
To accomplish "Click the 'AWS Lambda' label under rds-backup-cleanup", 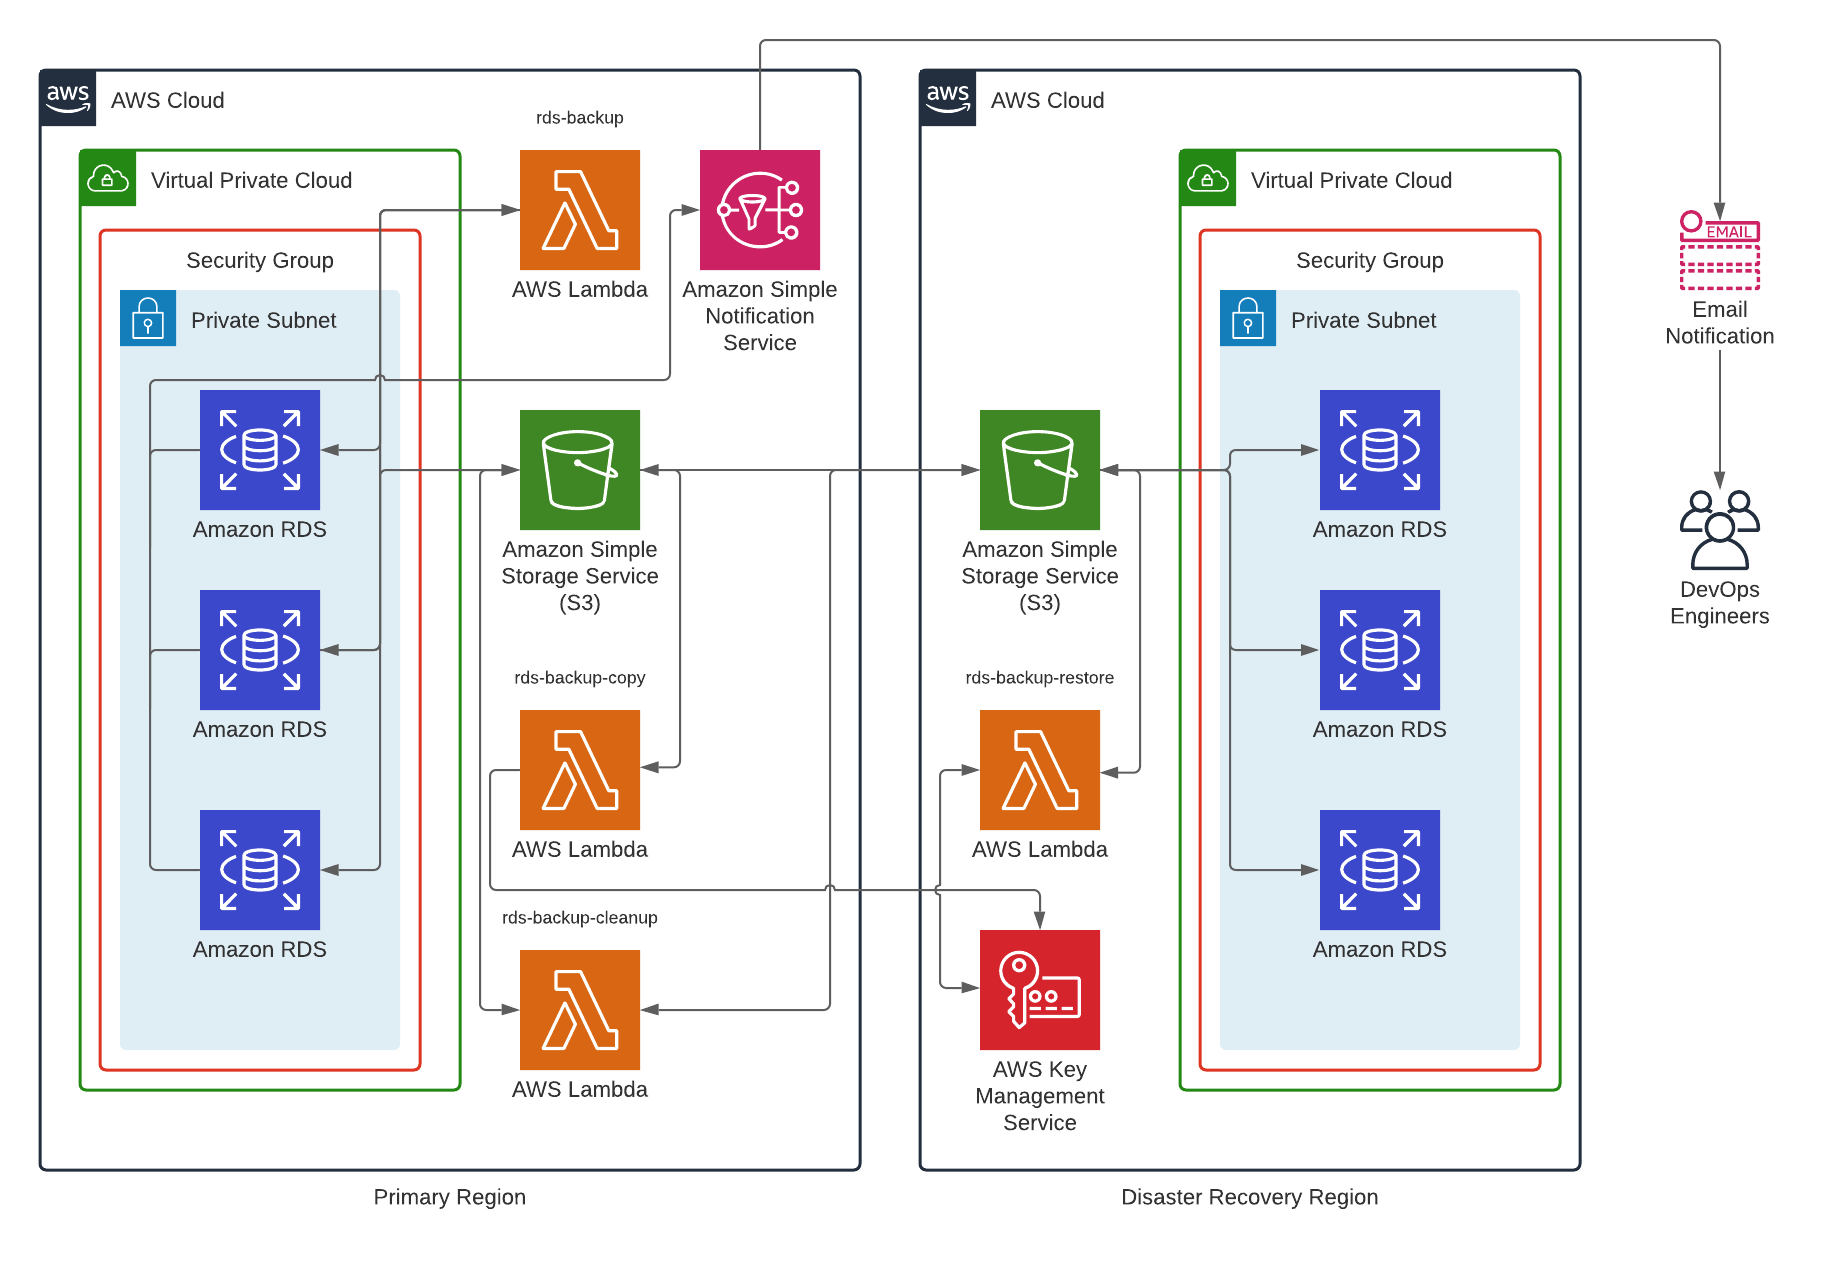I will pos(580,1089).
